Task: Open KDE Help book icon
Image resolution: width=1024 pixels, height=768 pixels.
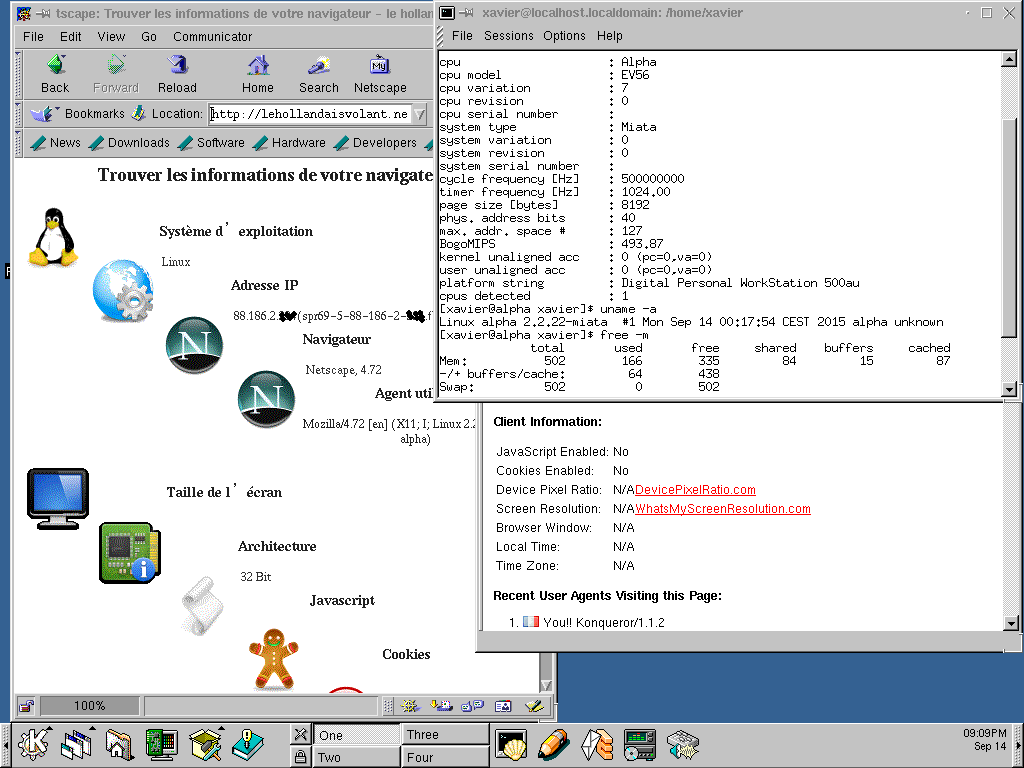Action: [248, 744]
